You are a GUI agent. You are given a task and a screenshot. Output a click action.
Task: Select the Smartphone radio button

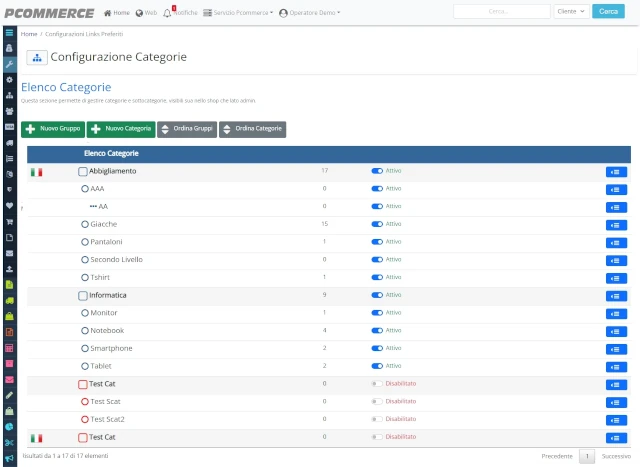[x=84, y=348]
